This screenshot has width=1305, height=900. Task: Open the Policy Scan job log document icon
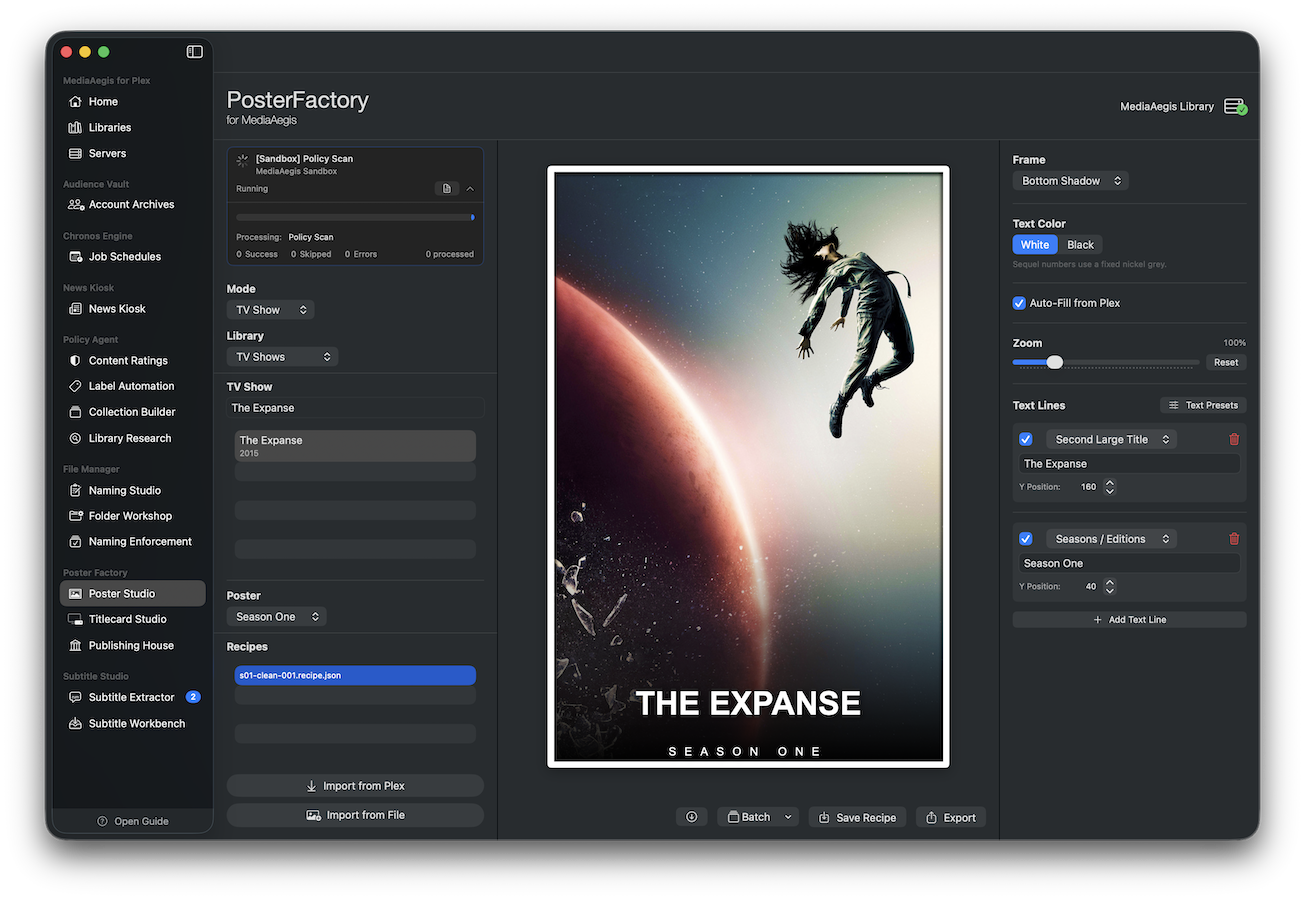tap(447, 189)
